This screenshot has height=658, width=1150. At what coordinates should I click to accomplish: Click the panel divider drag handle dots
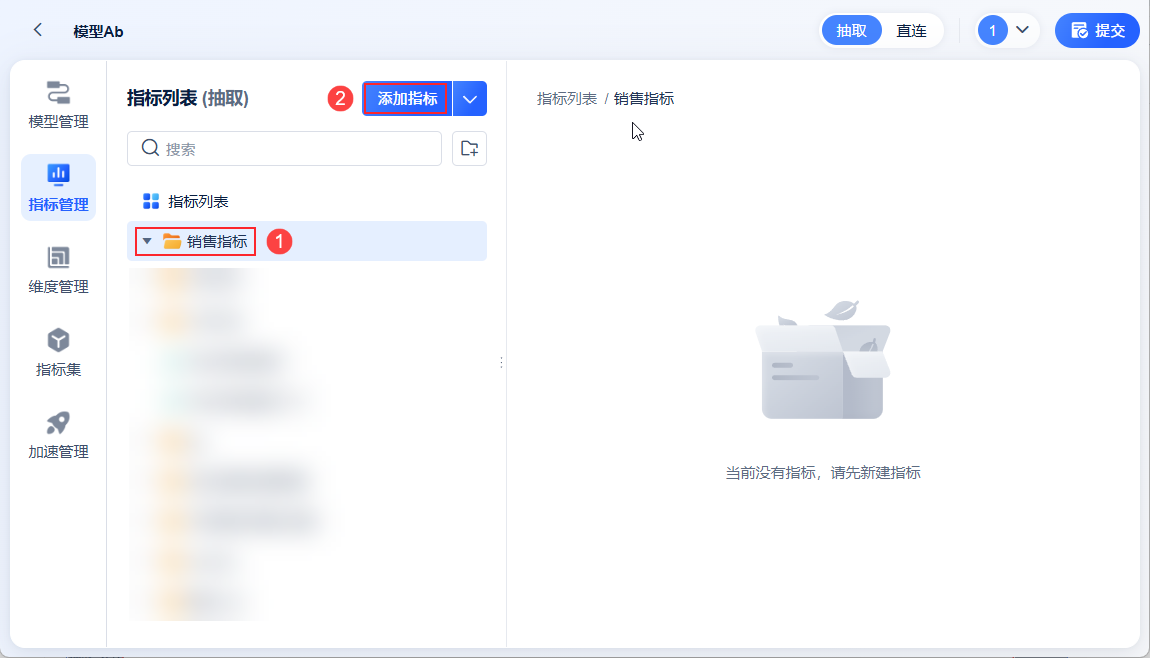(x=501, y=362)
